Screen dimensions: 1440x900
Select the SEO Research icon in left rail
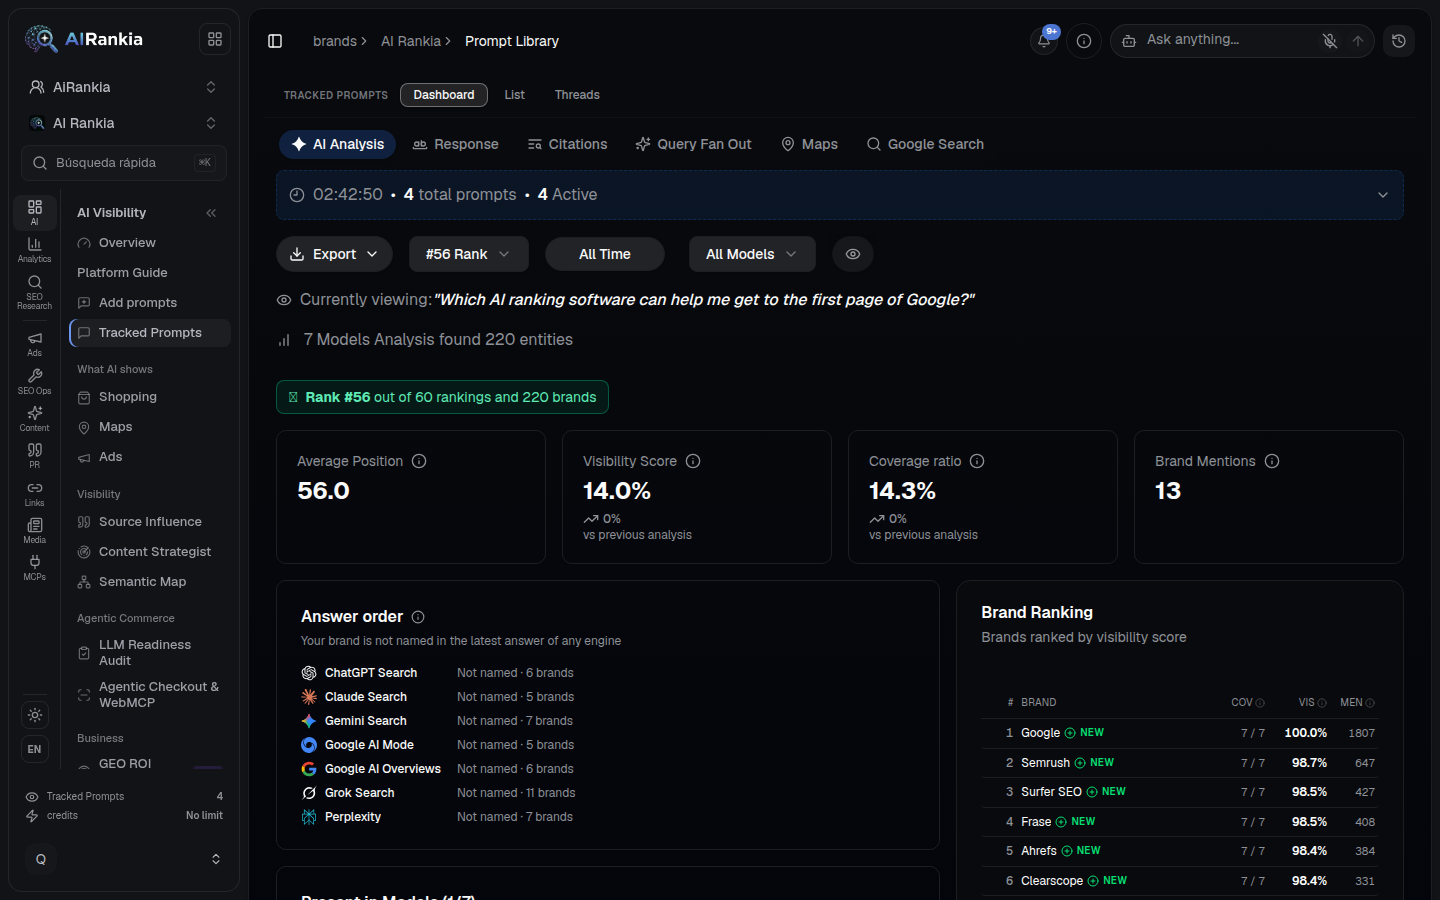[x=34, y=292]
